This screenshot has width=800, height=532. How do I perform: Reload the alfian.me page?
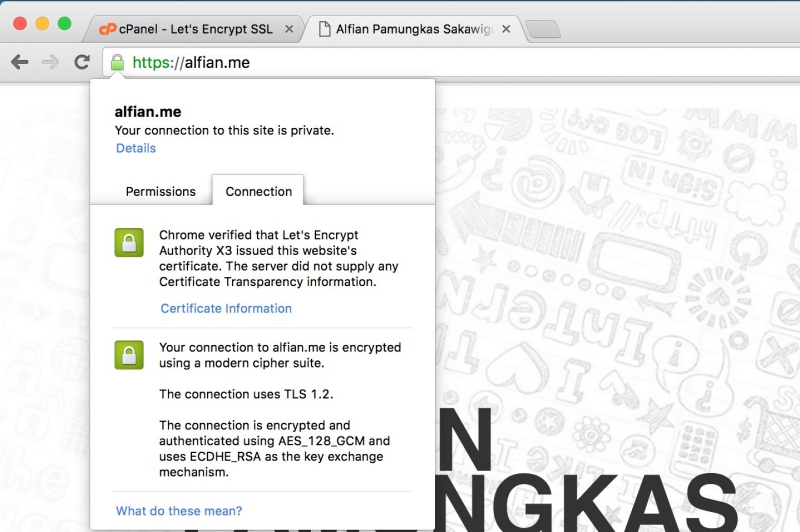pyautogui.click(x=82, y=62)
